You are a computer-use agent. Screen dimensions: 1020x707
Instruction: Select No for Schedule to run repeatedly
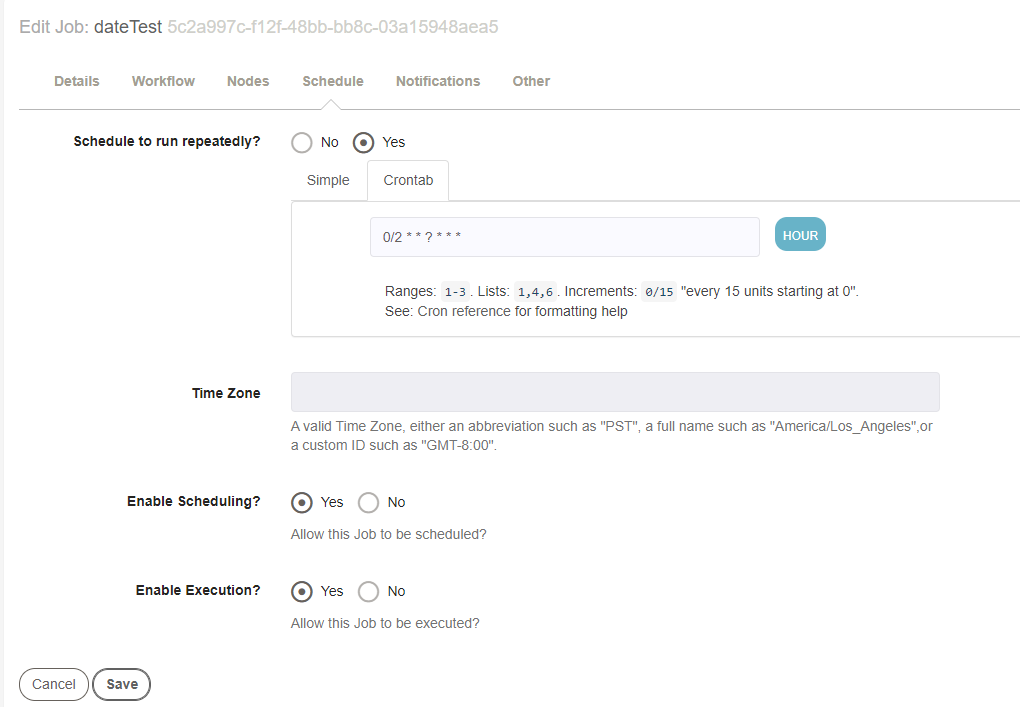302,142
